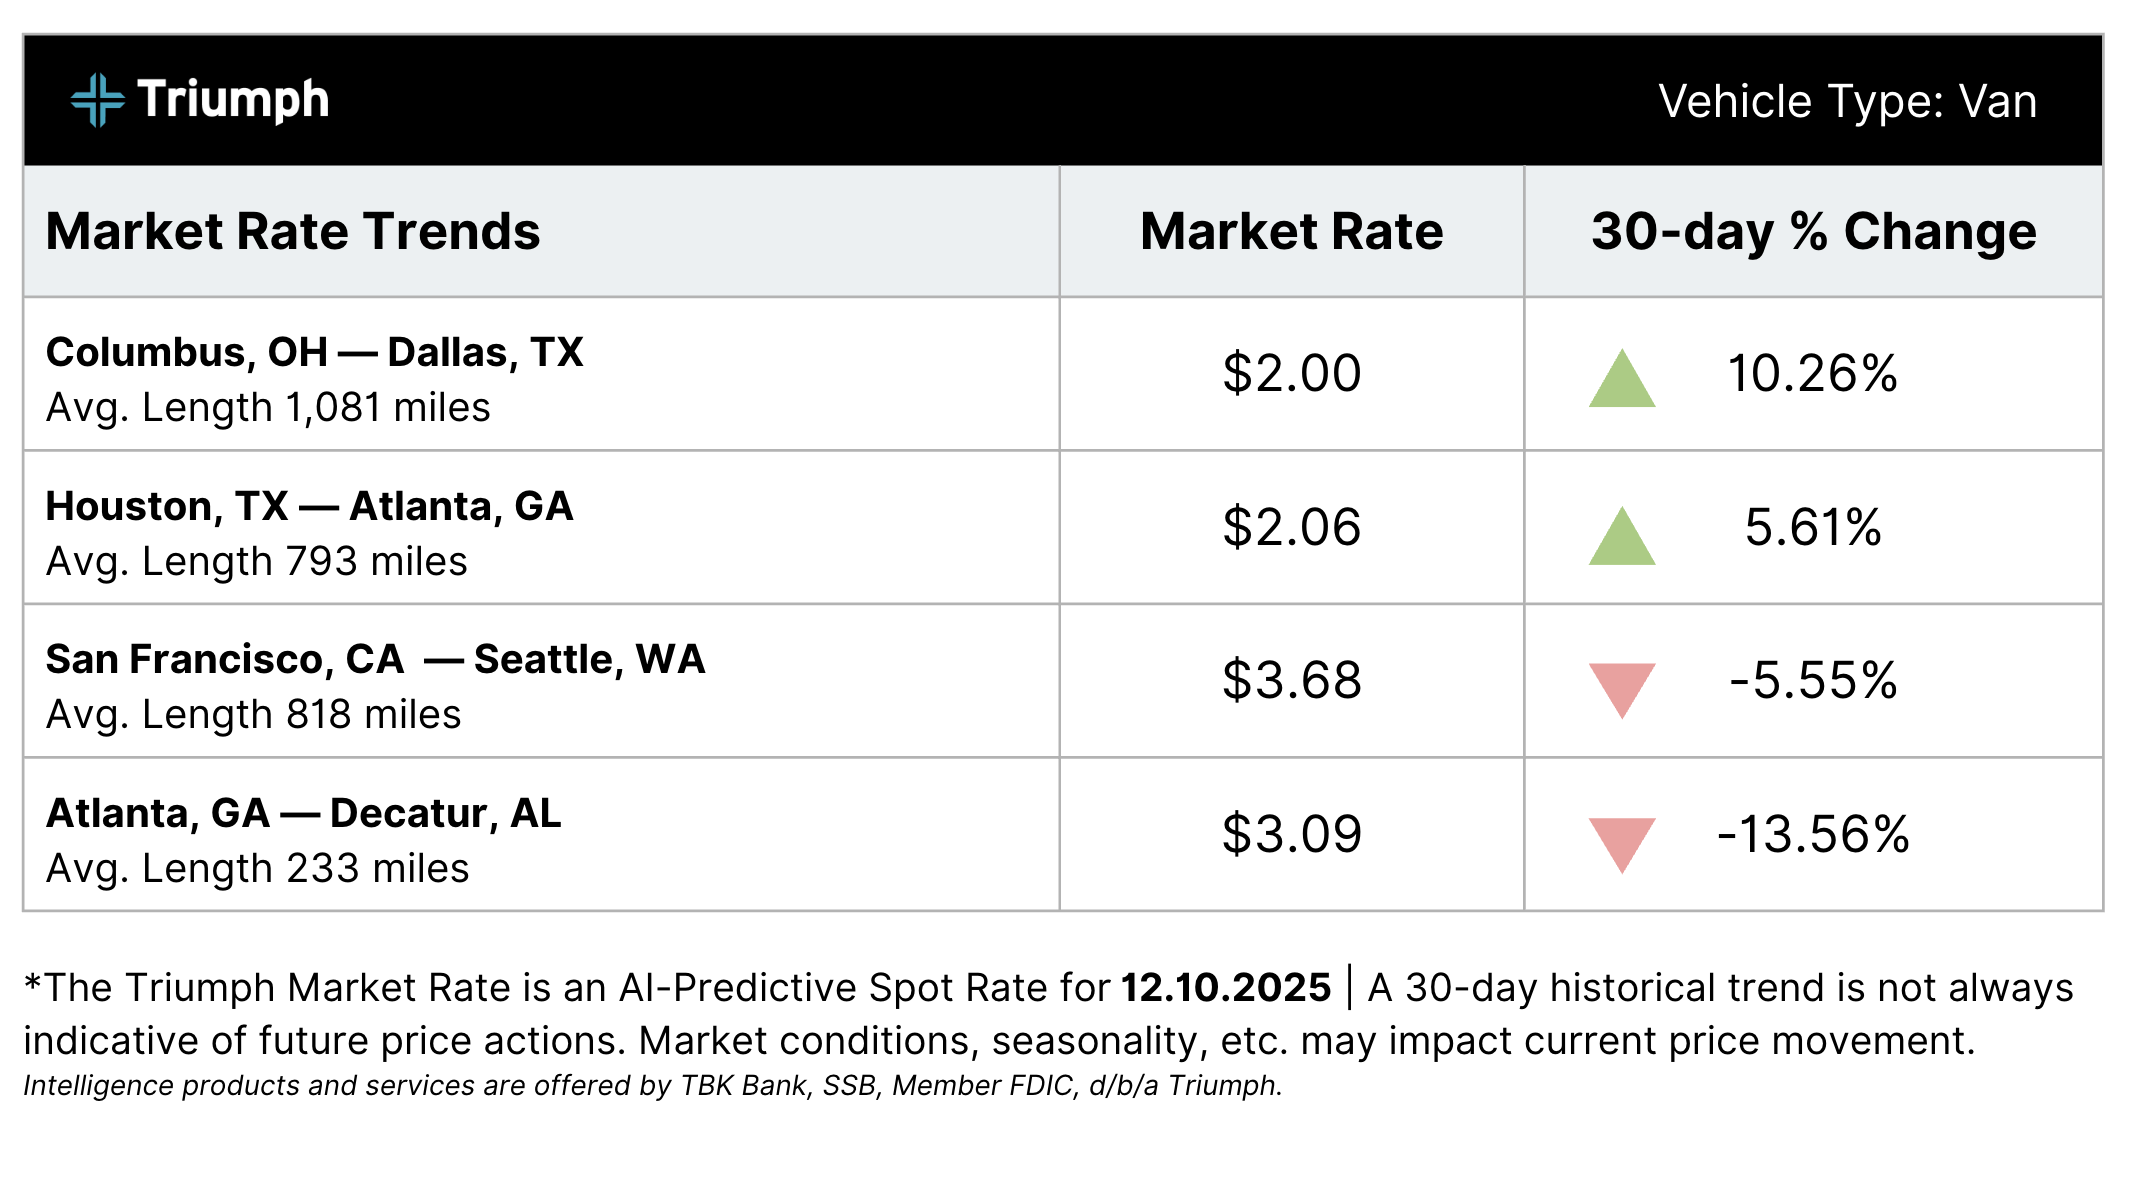The image size is (2148, 1180).
Task: Click the Triumph brand name text
Action: click(x=233, y=100)
